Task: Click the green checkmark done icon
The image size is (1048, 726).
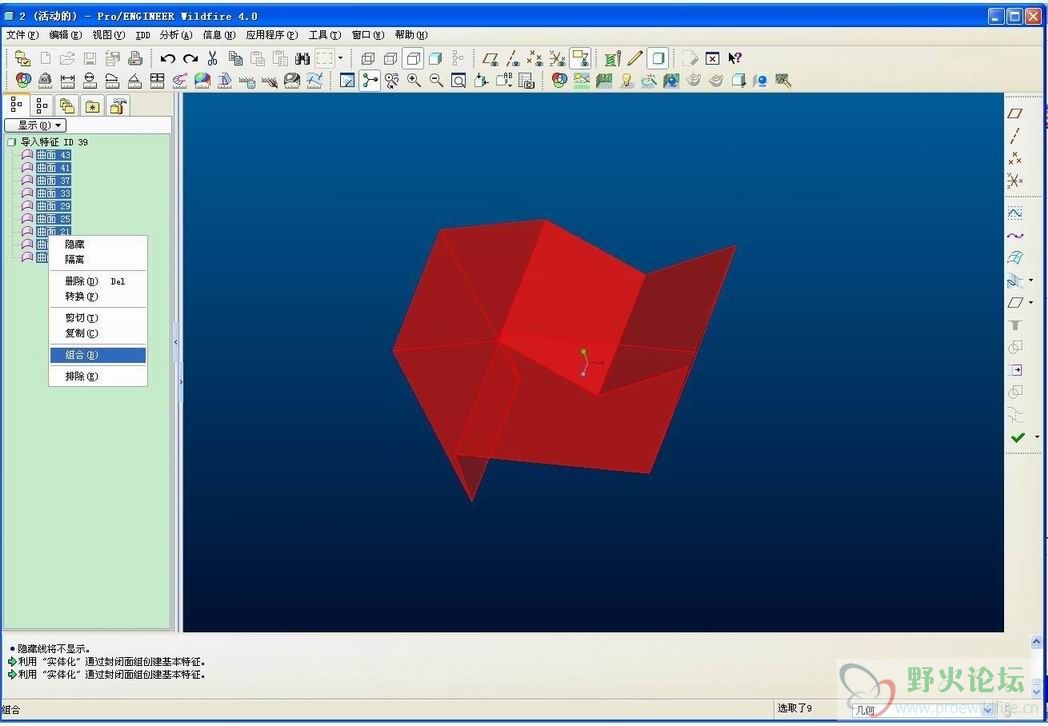Action: point(1017,437)
